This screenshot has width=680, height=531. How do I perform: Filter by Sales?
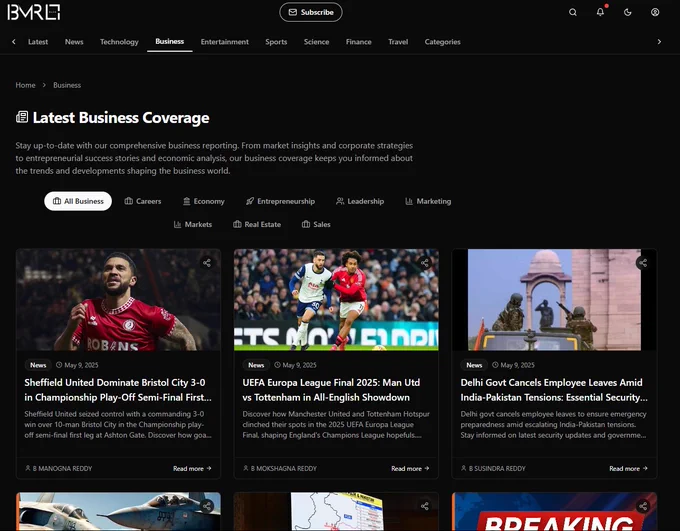[x=316, y=224]
